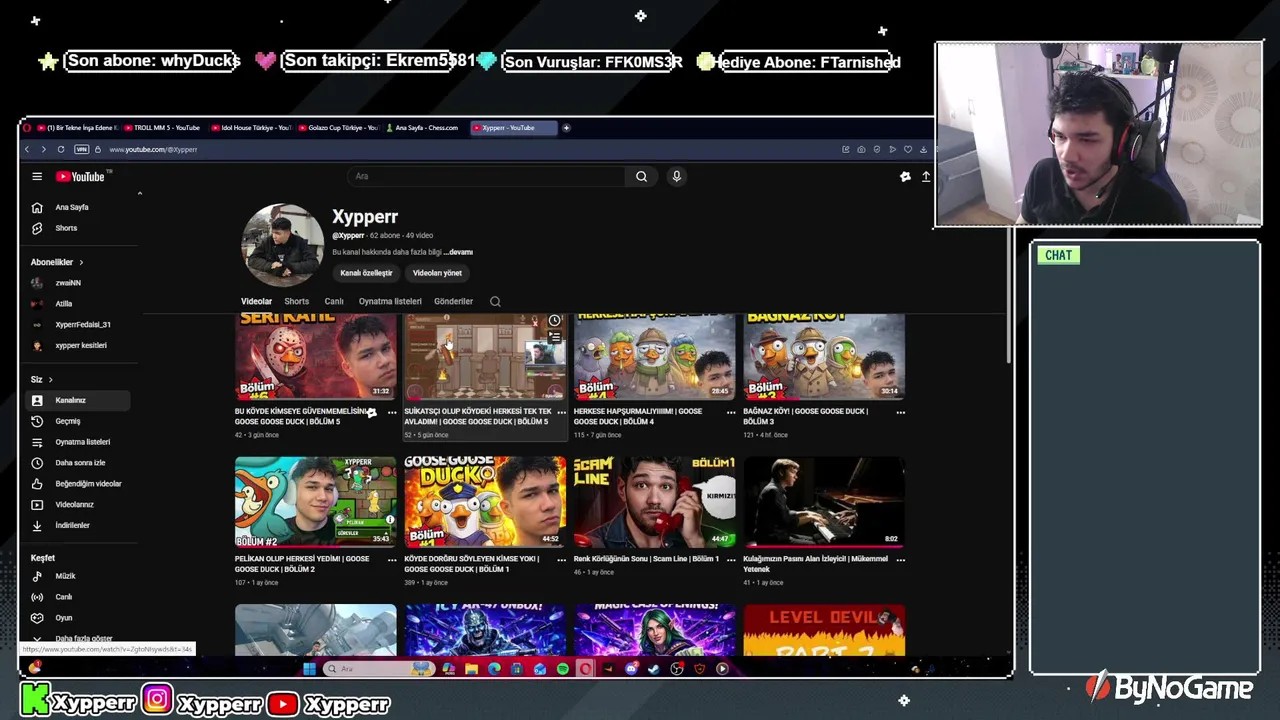The width and height of the screenshot is (1280, 720).
Task: Open File Explorer from the taskbar
Action: pos(471,669)
